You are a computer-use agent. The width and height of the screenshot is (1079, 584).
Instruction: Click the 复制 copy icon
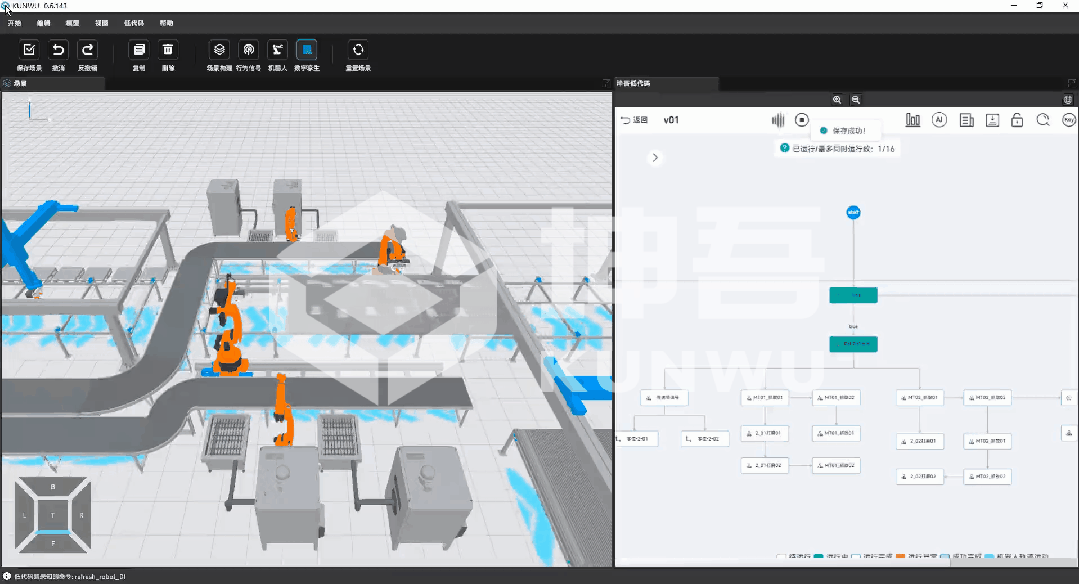click(139, 50)
